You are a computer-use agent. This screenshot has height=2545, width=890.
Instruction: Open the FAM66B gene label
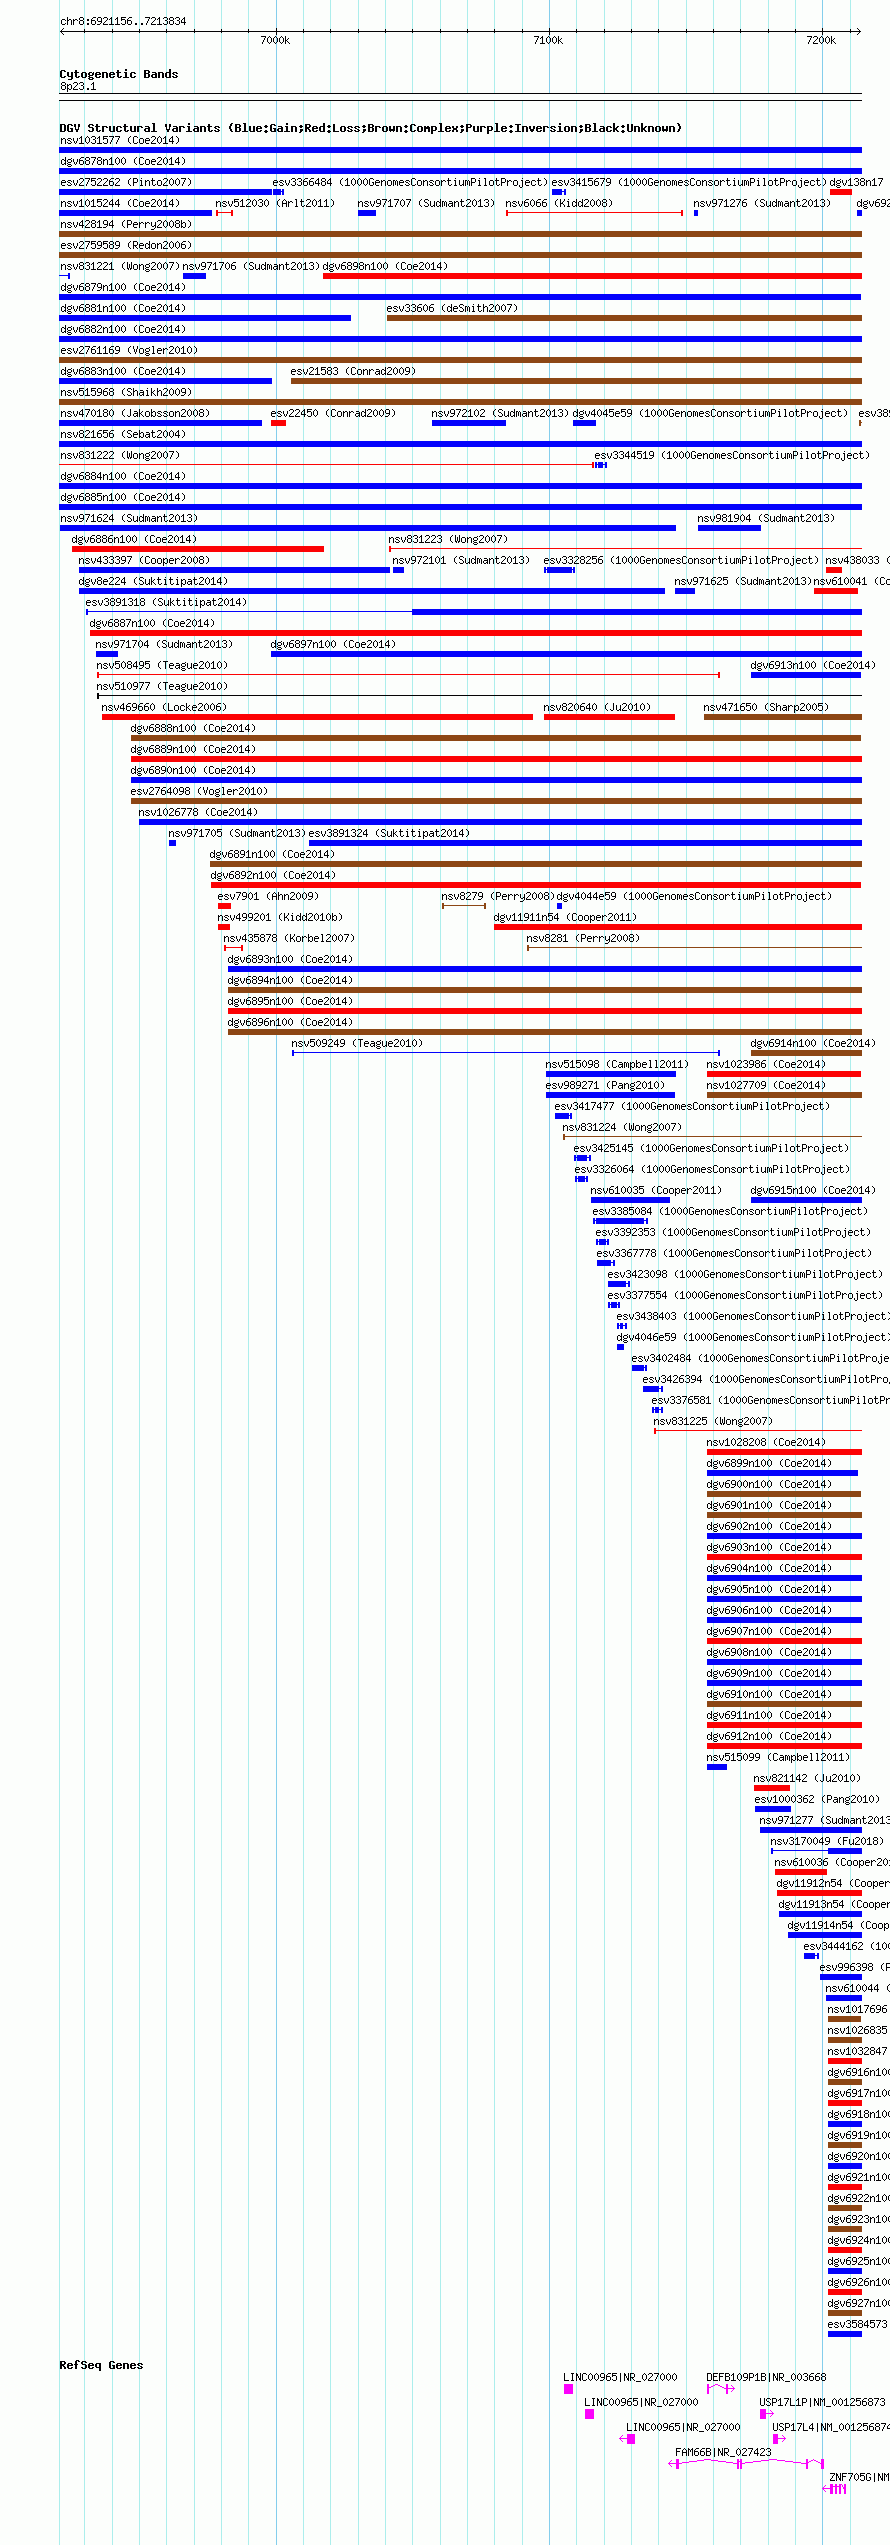pyautogui.click(x=723, y=2452)
